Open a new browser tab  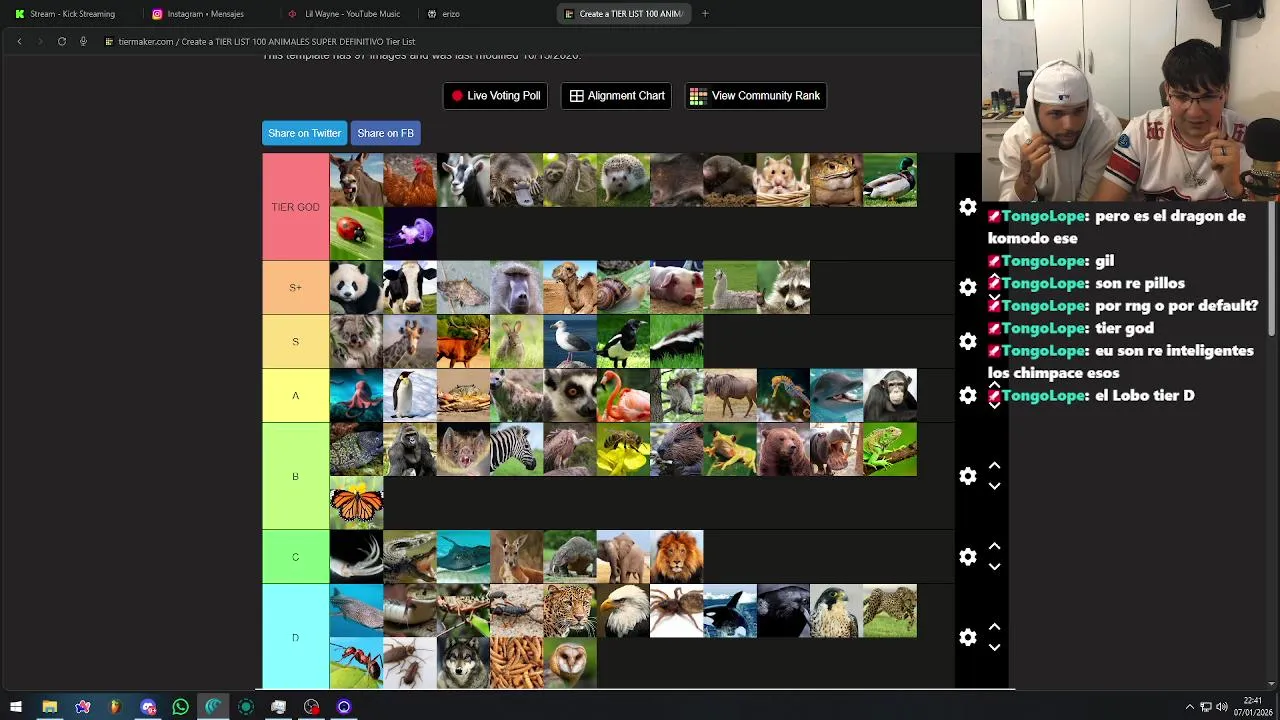pos(705,14)
